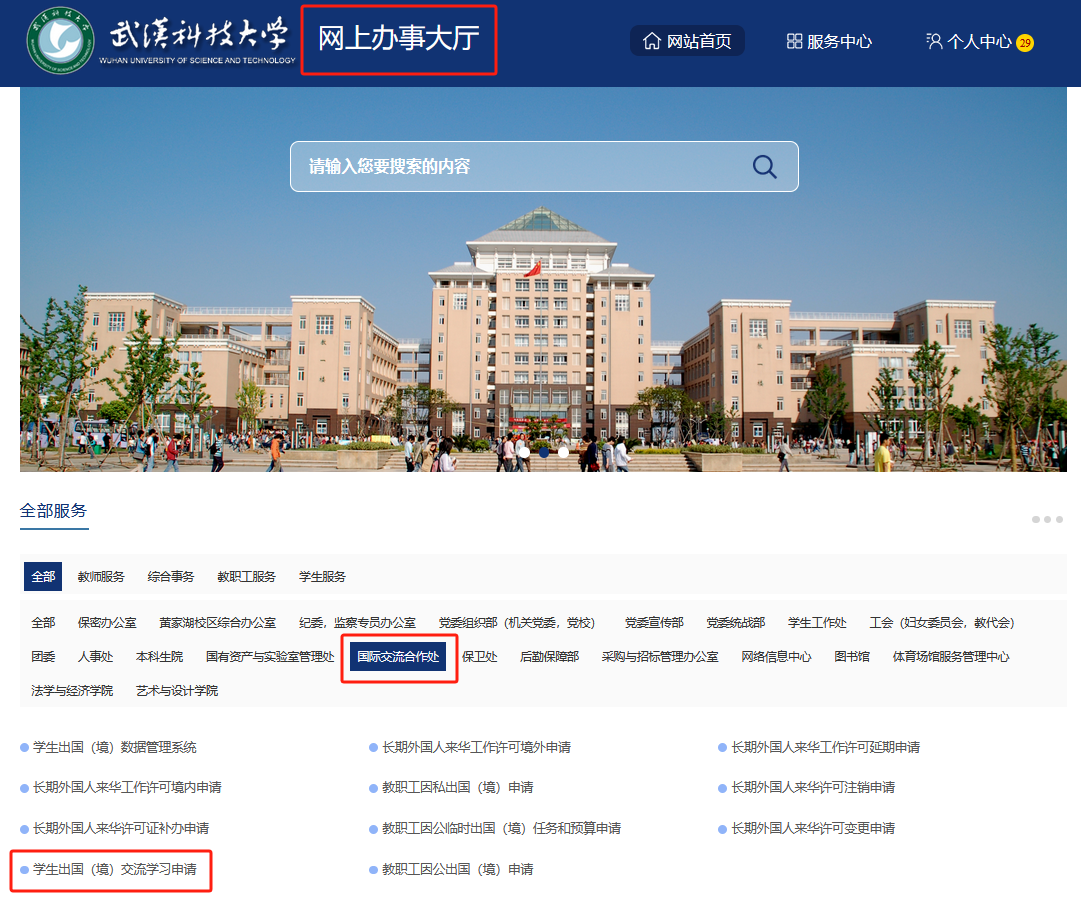Click the 29 notification badge

[1024, 43]
